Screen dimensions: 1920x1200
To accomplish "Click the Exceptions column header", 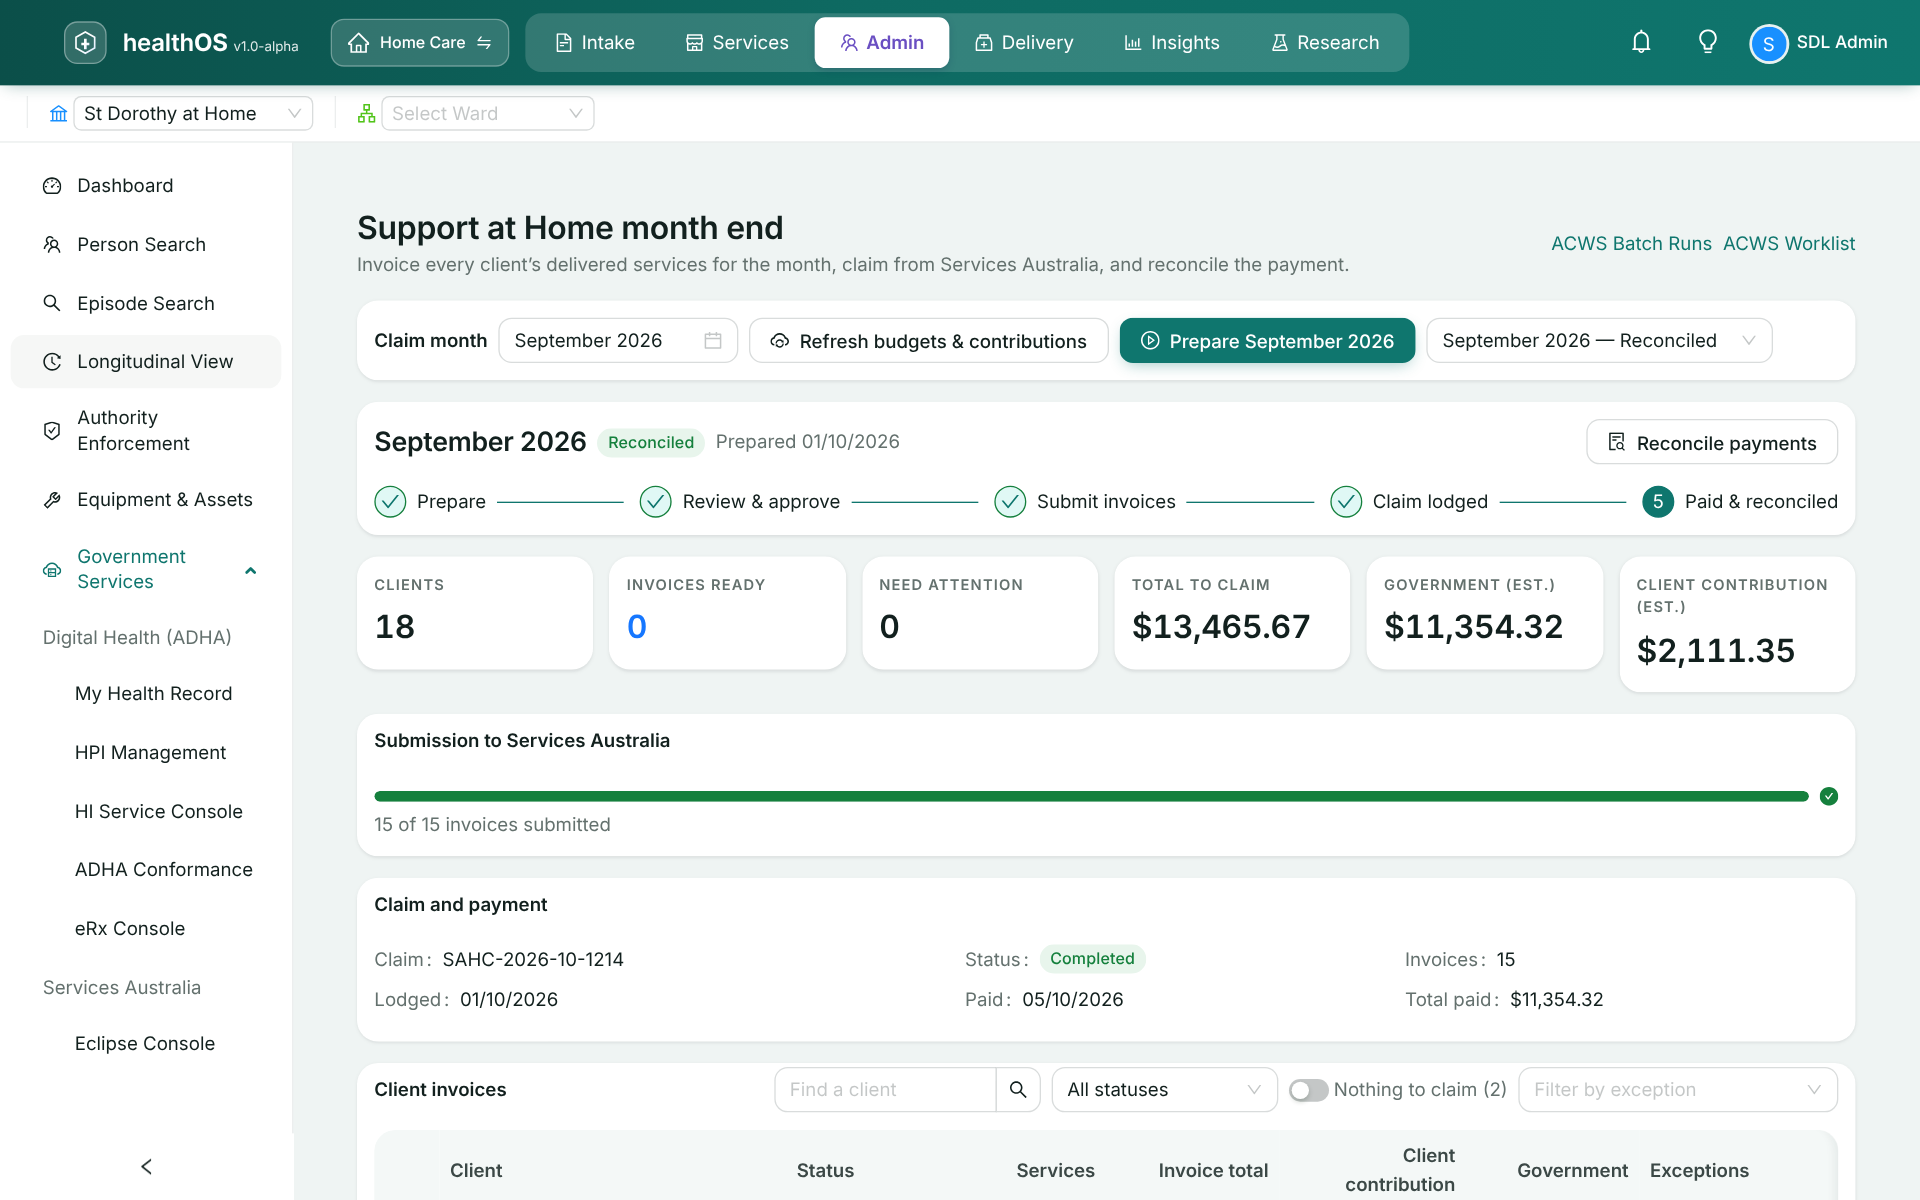I will [x=1699, y=1170].
